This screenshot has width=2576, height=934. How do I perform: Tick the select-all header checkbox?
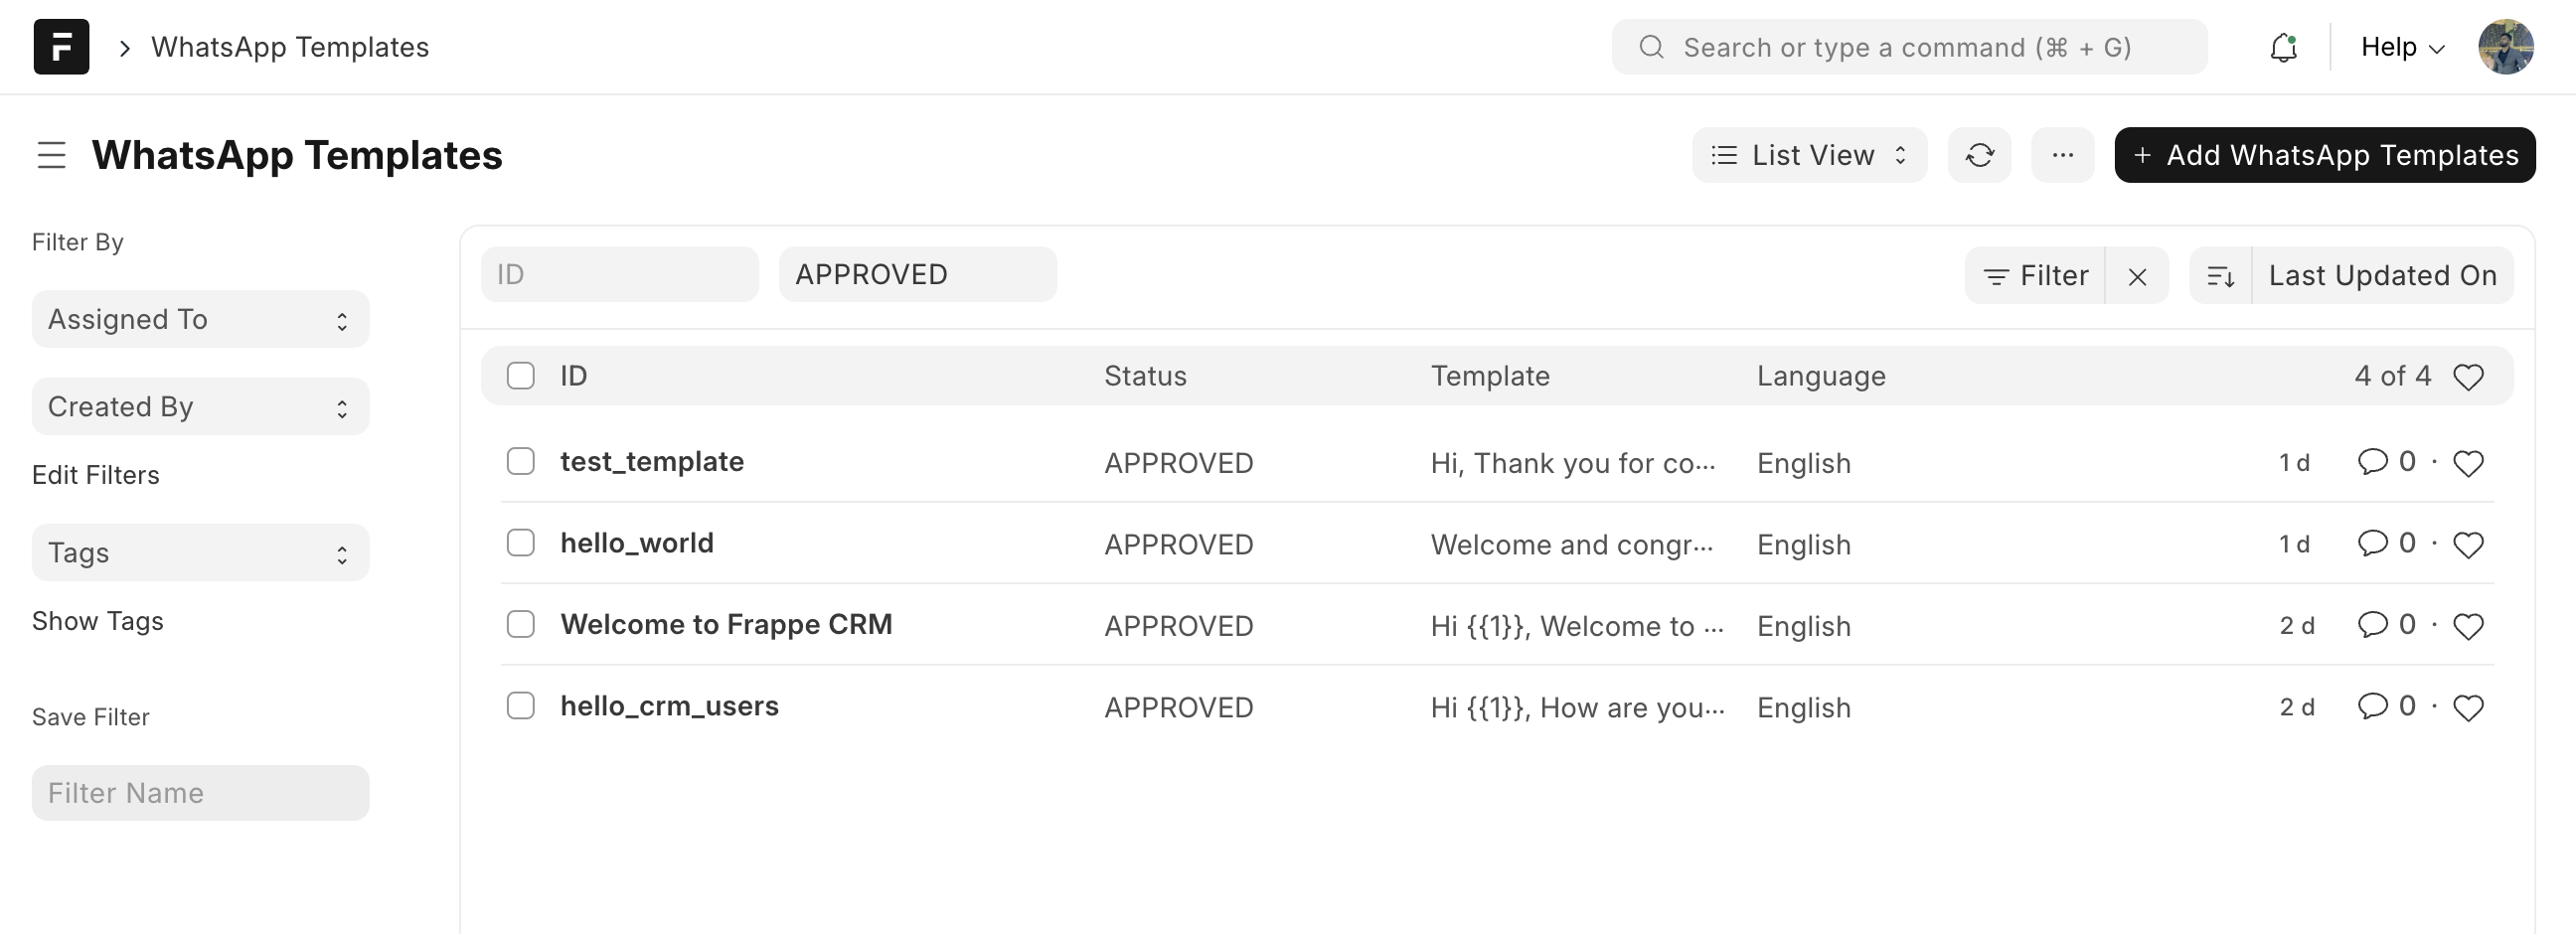coord(521,376)
